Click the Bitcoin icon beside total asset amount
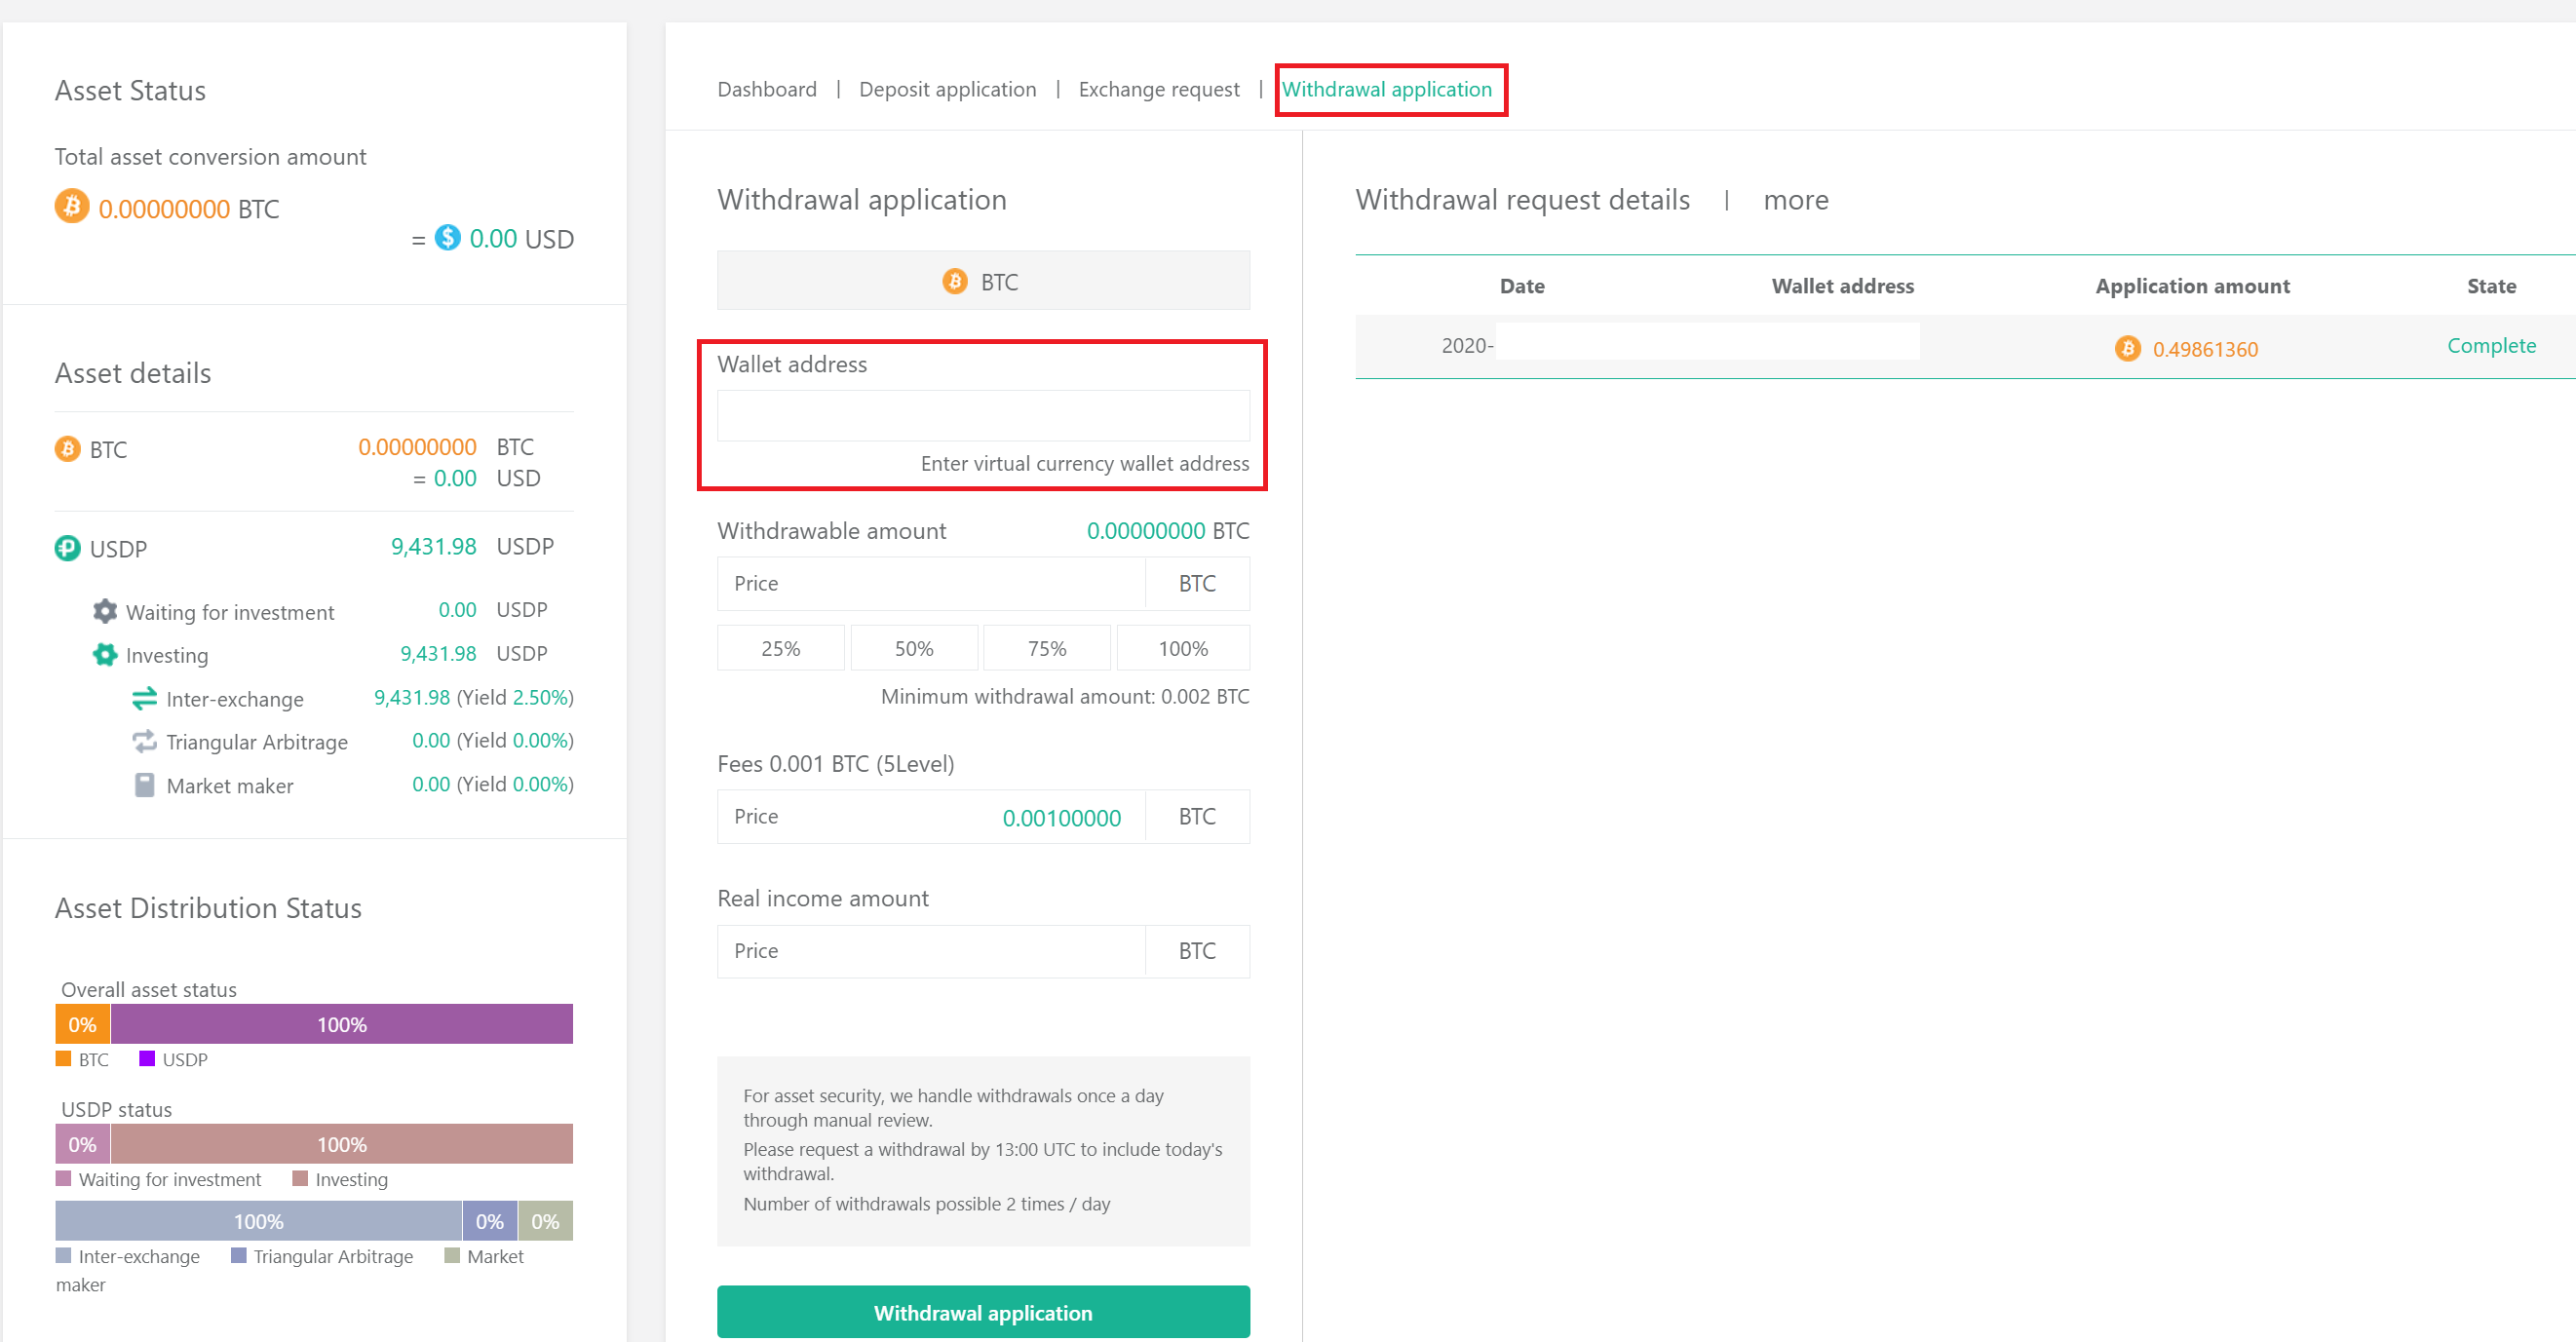The image size is (2576, 1342). point(71,206)
